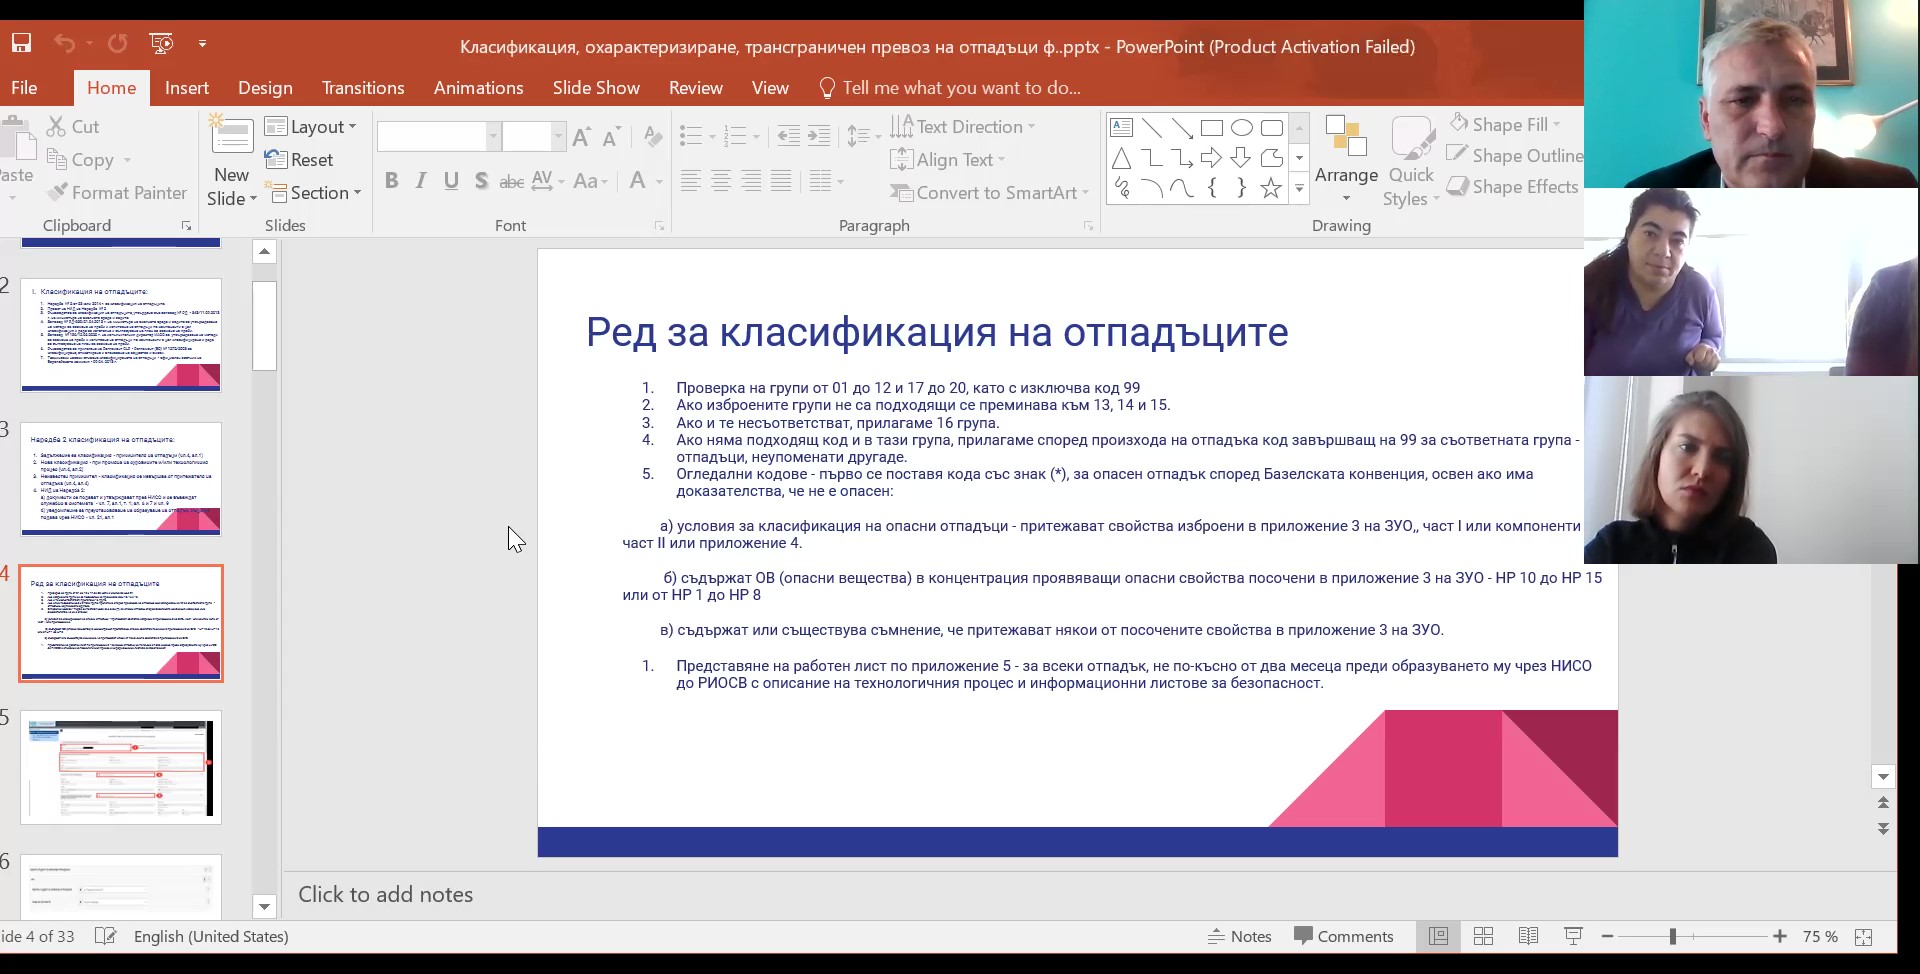Screen dimensions: 1920x974
Task: Select the rectangle shape in Drawing gallery
Action: [x=1211, y=128]
